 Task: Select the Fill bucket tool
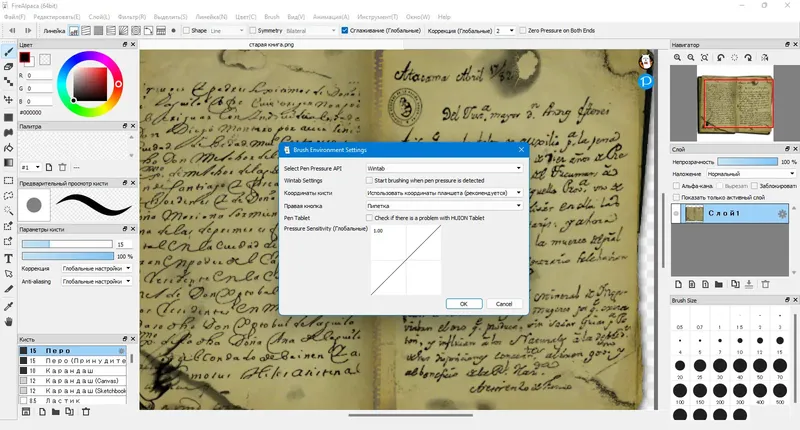click(x=8, y=148)
